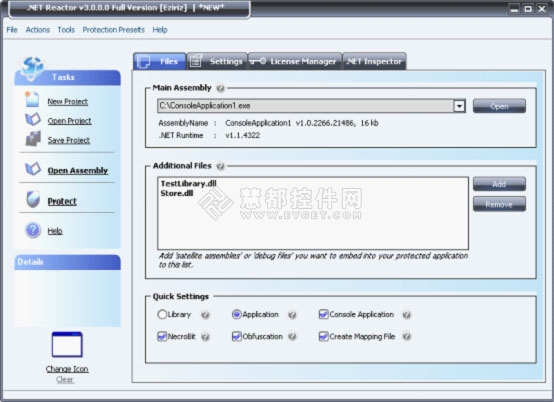This screenshot has width=554, height=402.
Task: Click help icon next to NecroBit
Action: [x=205, y=337]
